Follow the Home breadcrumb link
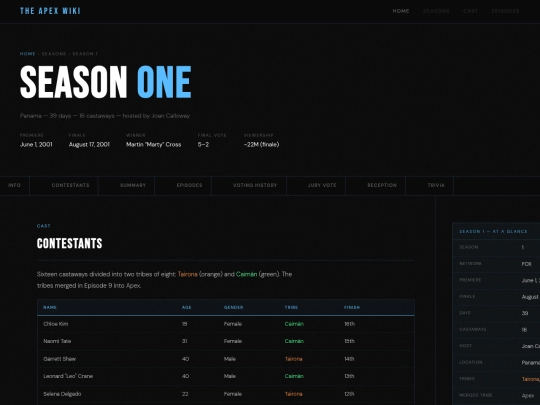Image resolution: width=540 pixels, height=405 pixels. [x=28, y=54]
